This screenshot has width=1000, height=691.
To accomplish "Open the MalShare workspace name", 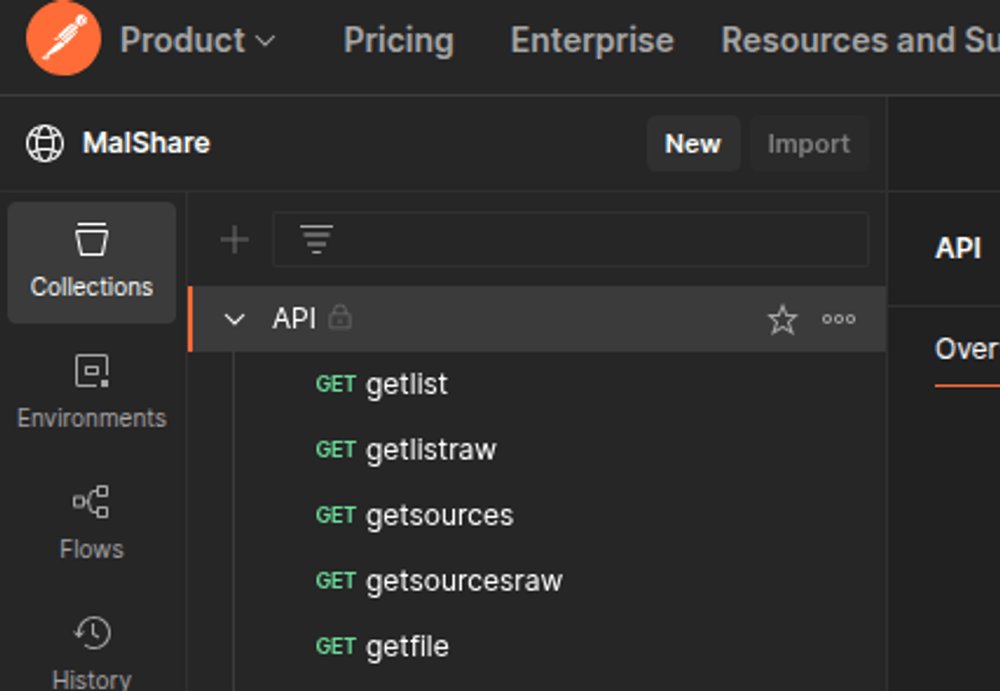I will pos(146,143).
